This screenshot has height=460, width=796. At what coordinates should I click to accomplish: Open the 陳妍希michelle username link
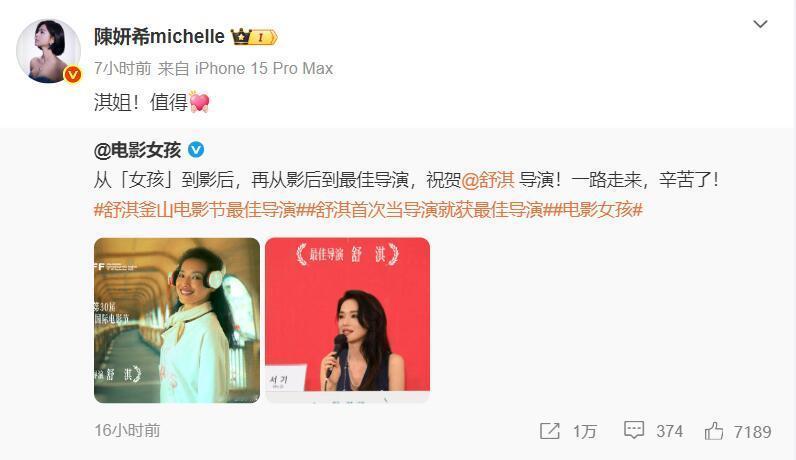click(x=159, y=37)
